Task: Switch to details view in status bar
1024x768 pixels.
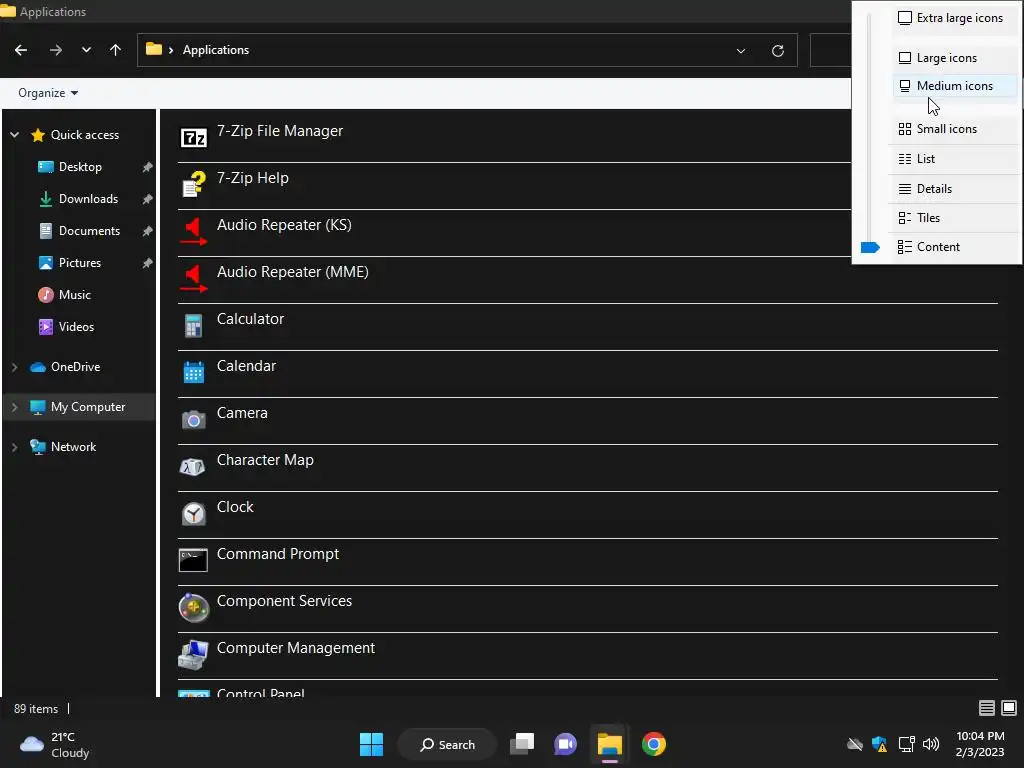Action: tap(987, 708)
